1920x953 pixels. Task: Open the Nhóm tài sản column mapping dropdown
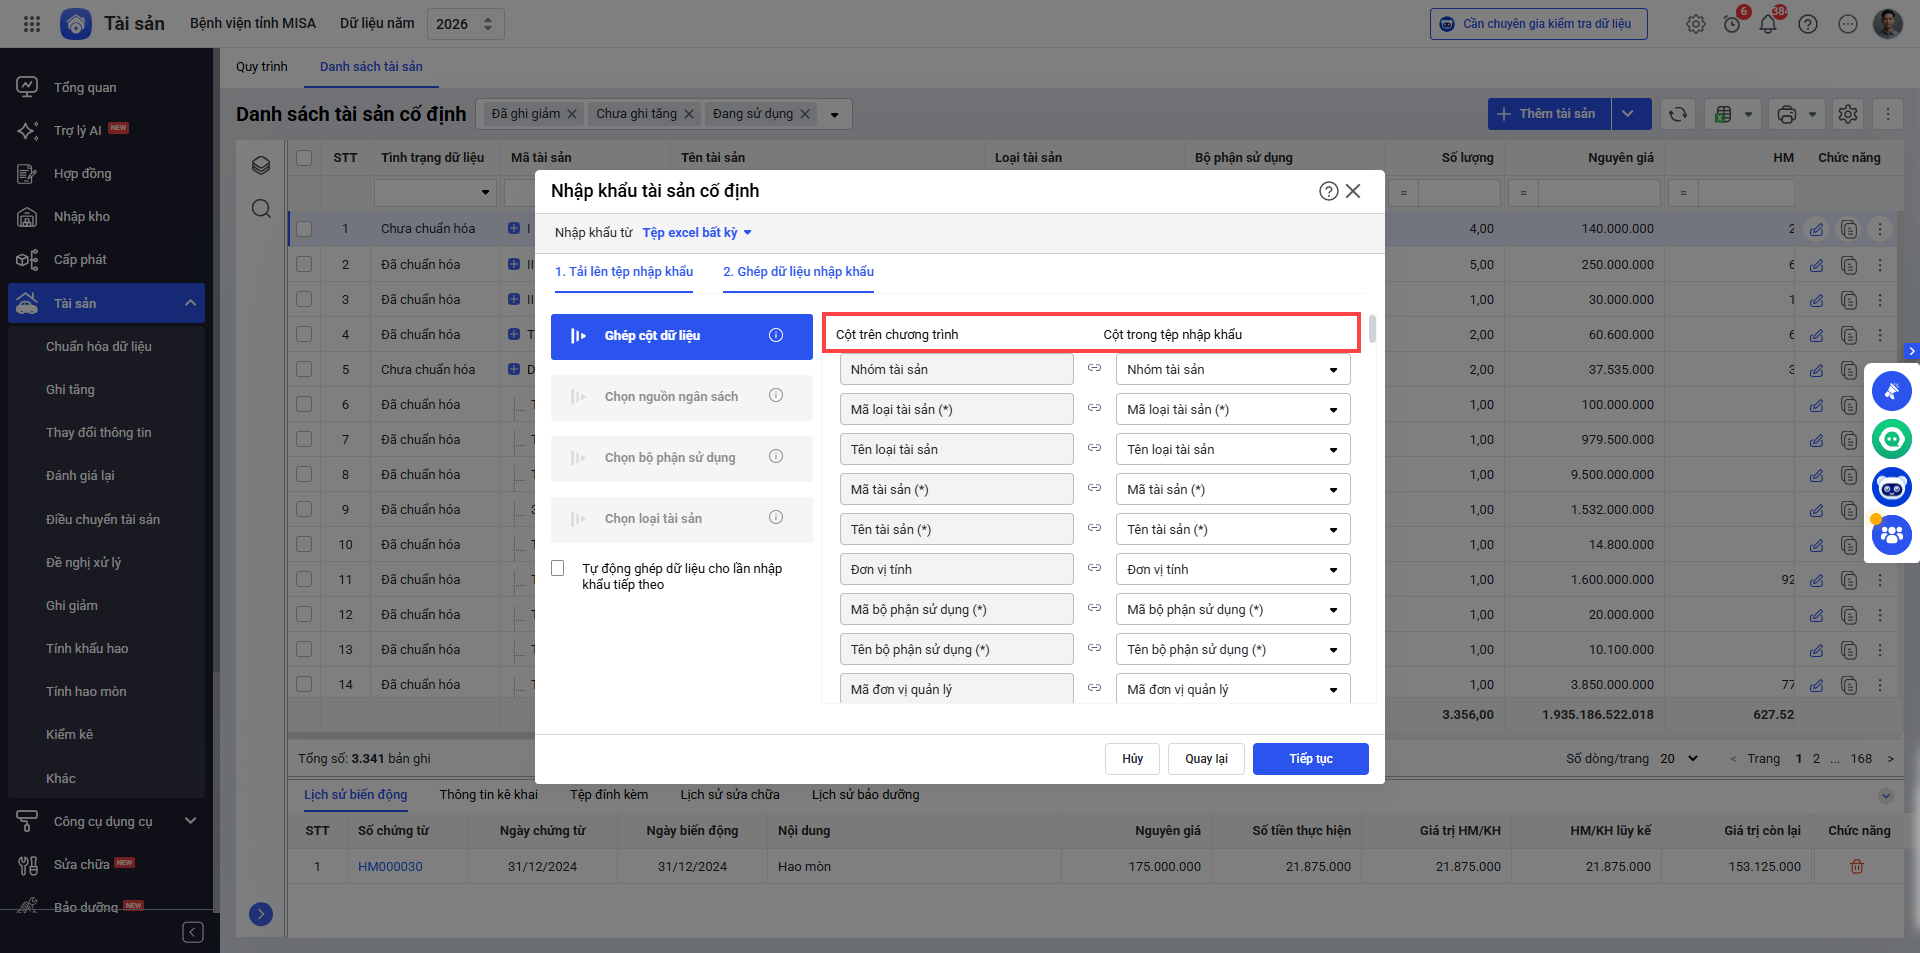click(x=1233, y=370)
